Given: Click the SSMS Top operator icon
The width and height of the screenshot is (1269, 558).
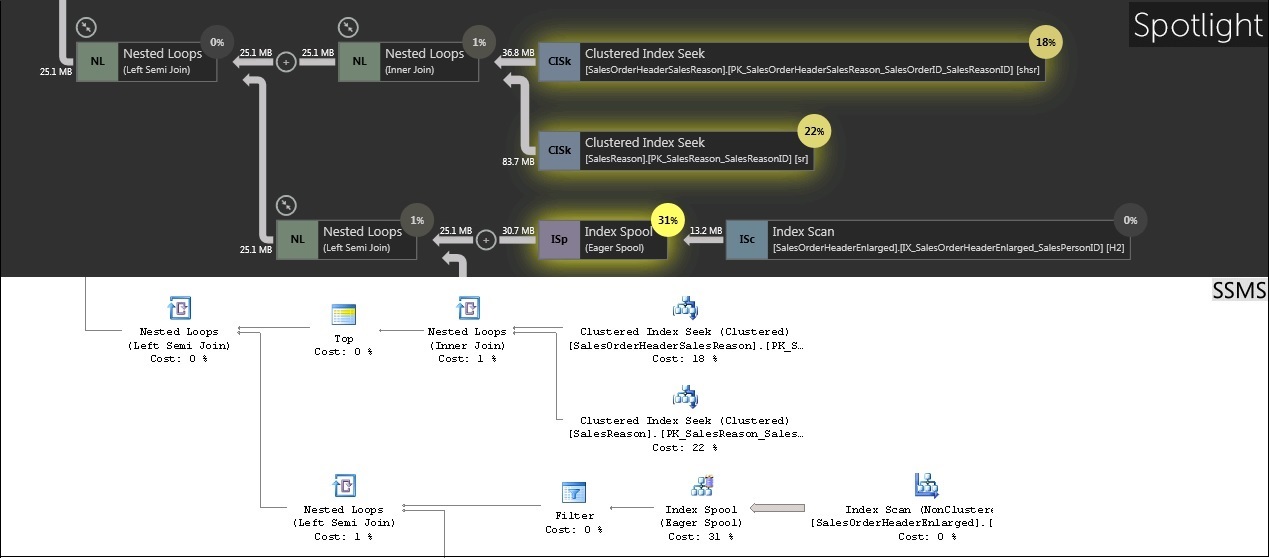Looking at the screenshot, I should pyautogui.click(x=343, y=315).
